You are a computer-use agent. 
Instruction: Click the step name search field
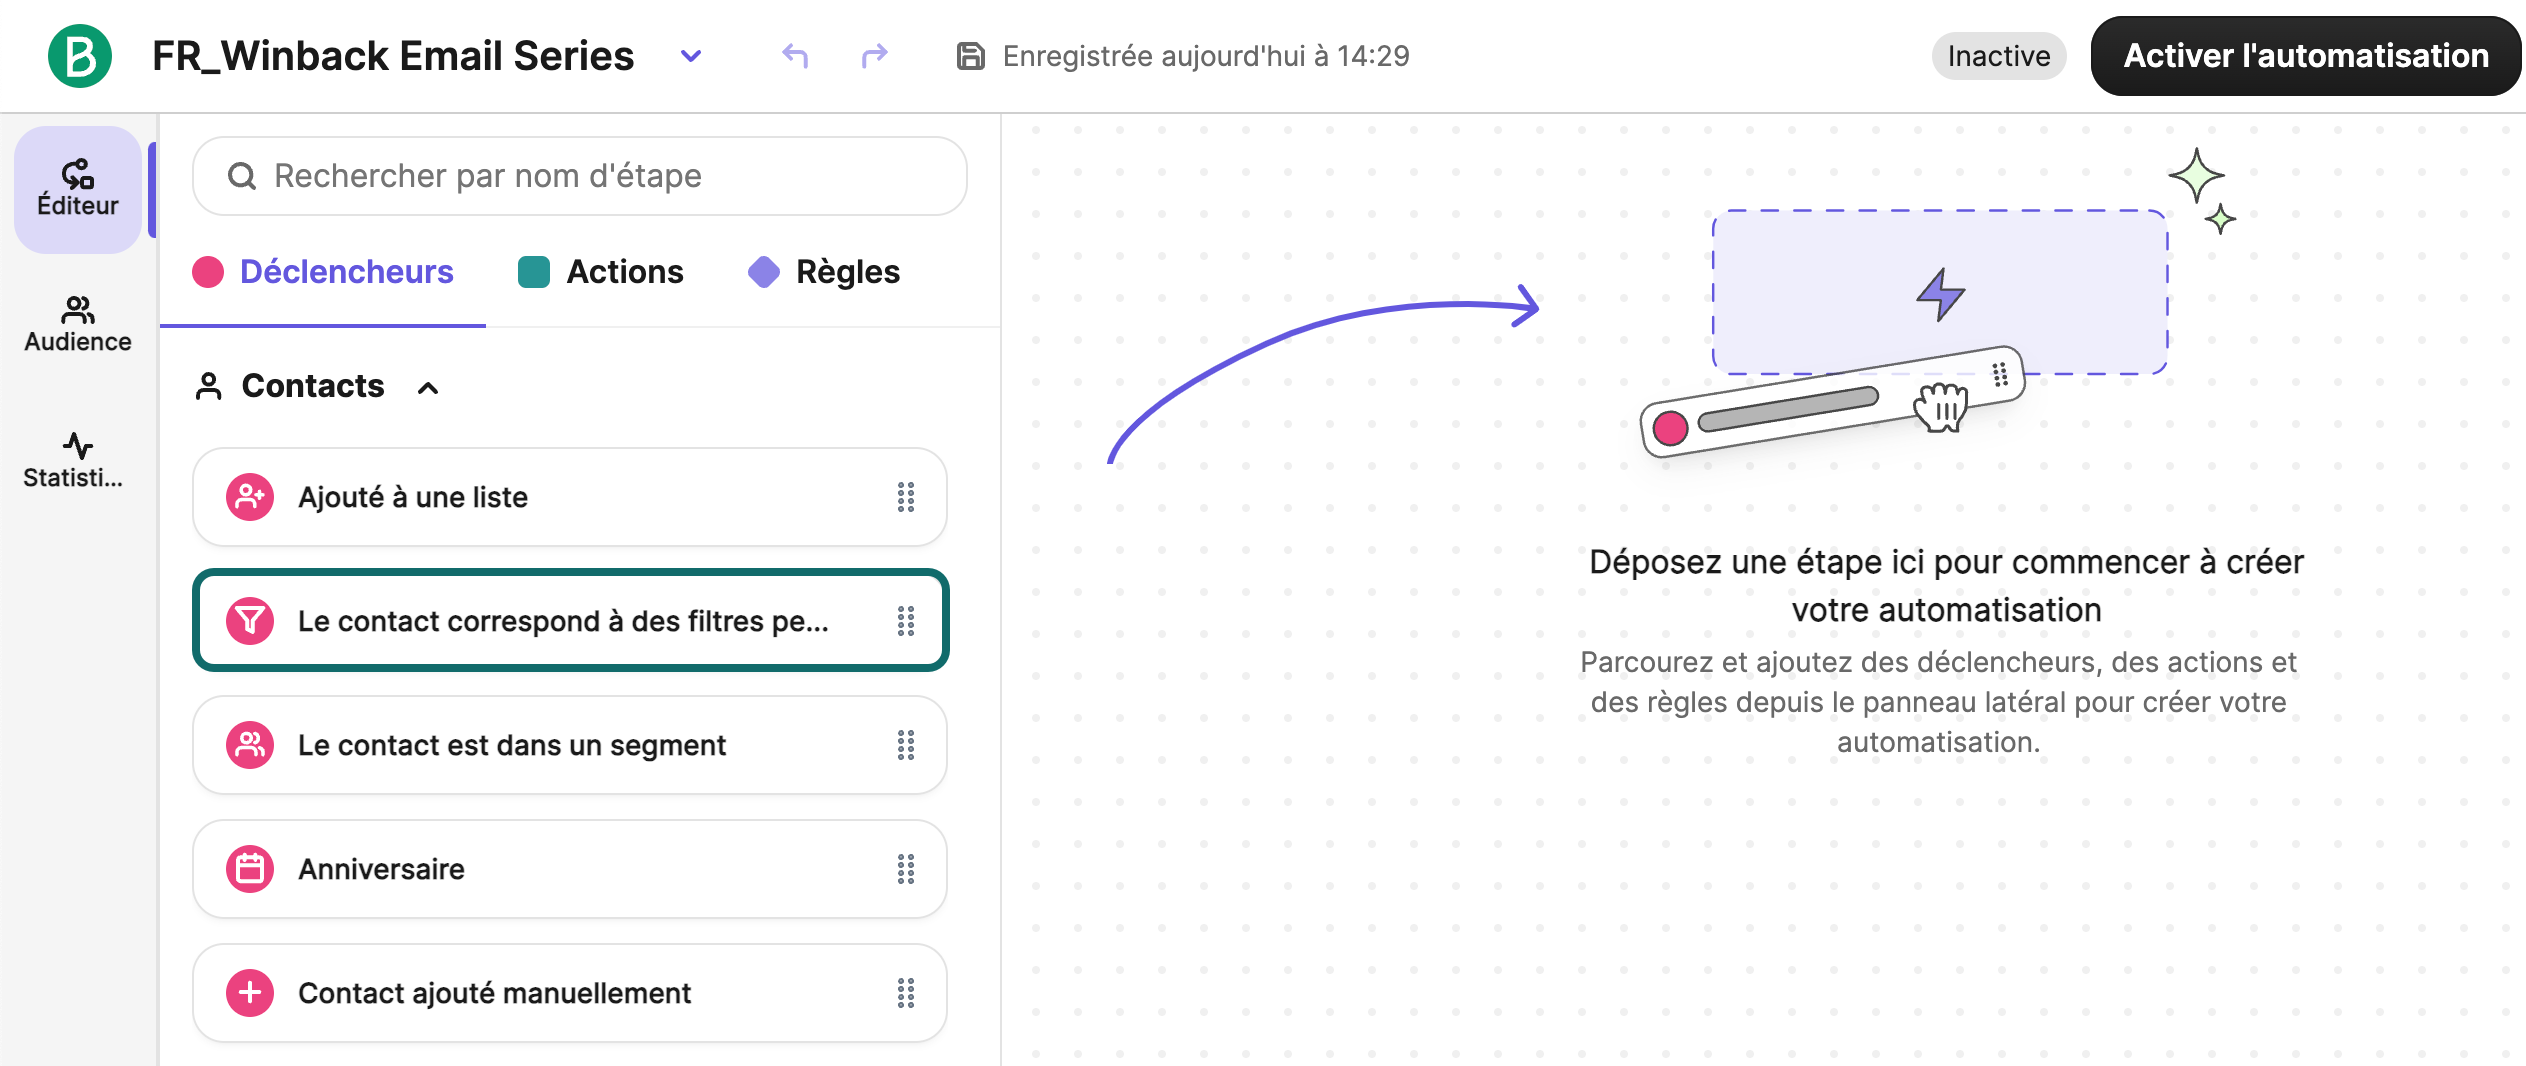[x=580, y=176]
